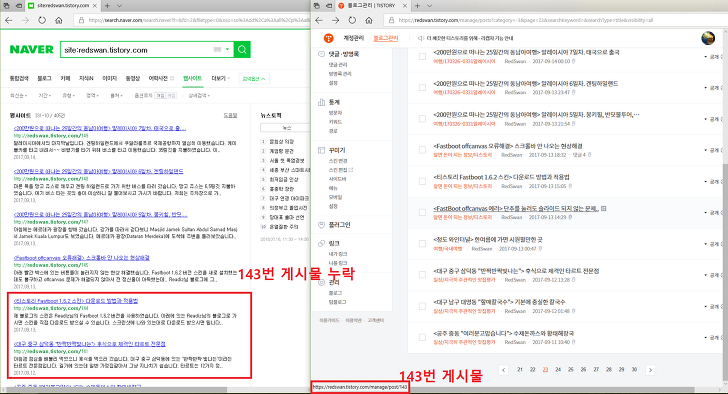Reload the Naver search page
The image size is (728, 394).
(42, 20)
